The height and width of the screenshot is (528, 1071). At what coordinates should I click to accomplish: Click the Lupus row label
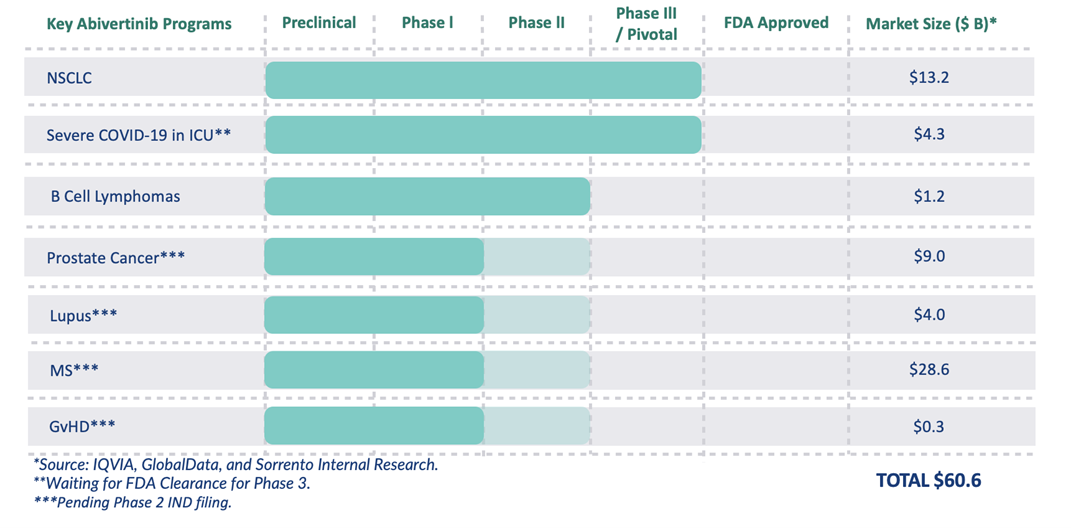pyautogui.click(x=84, y=315)
